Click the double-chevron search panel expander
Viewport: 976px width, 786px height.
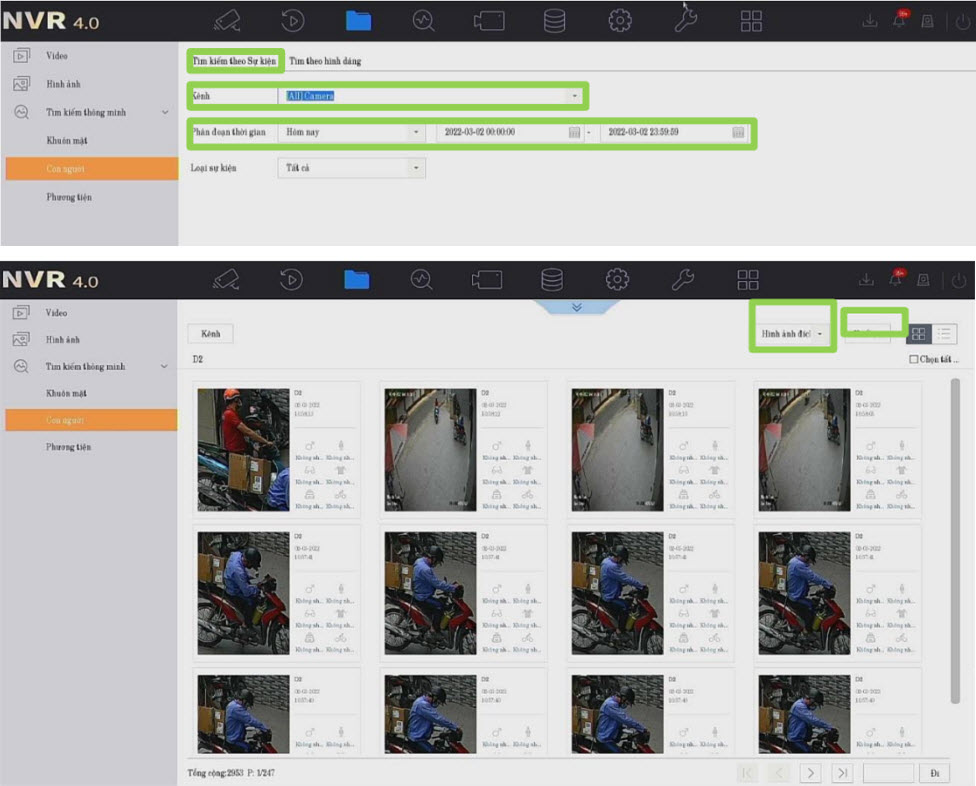pyautogui.click(x=576, y=307)
